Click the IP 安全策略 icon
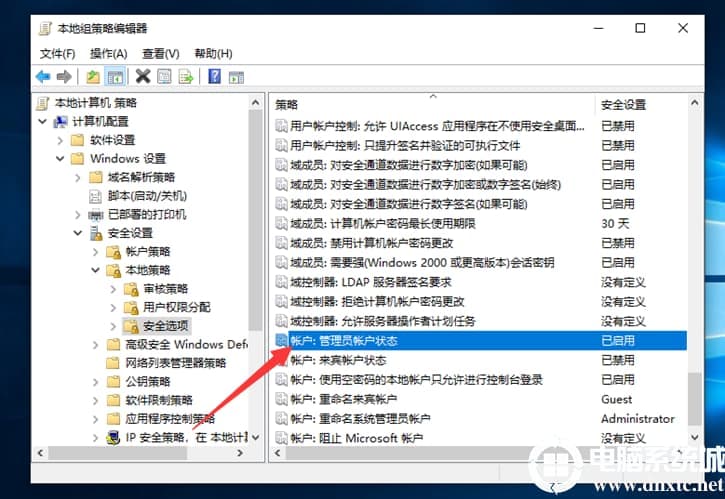The image size is (725, 499). (x=113, y=437)
